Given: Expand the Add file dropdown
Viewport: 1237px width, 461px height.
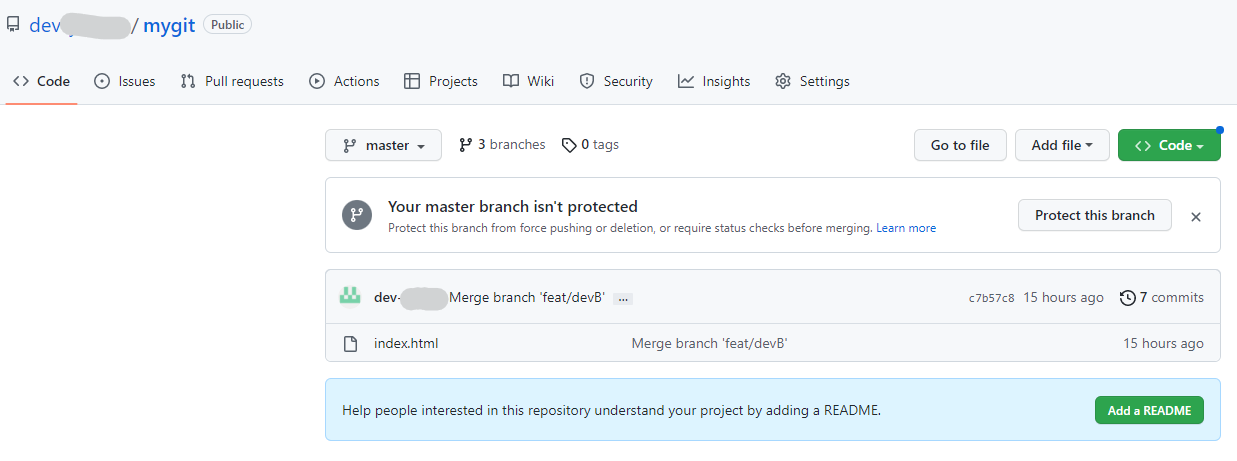Looking at the screenshot, I should point(1062,145).
